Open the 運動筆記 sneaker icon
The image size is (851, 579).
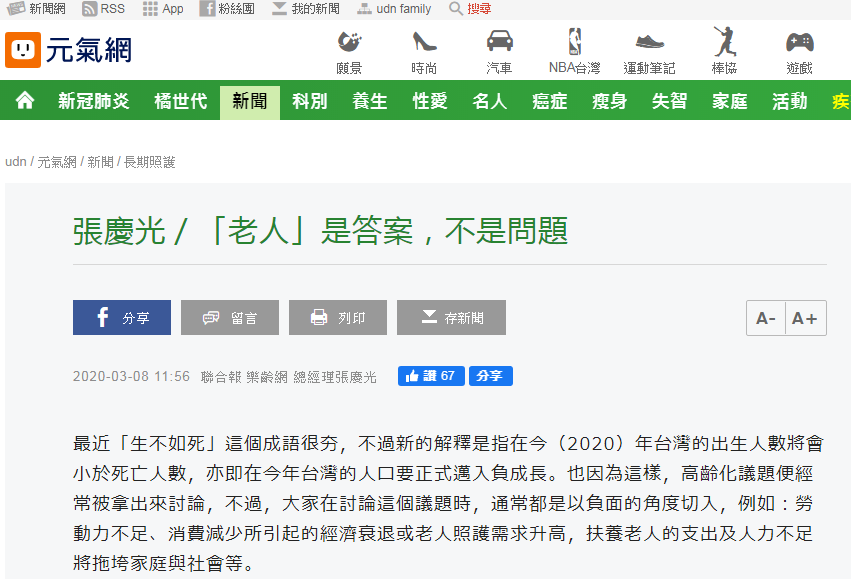[649, 51]
